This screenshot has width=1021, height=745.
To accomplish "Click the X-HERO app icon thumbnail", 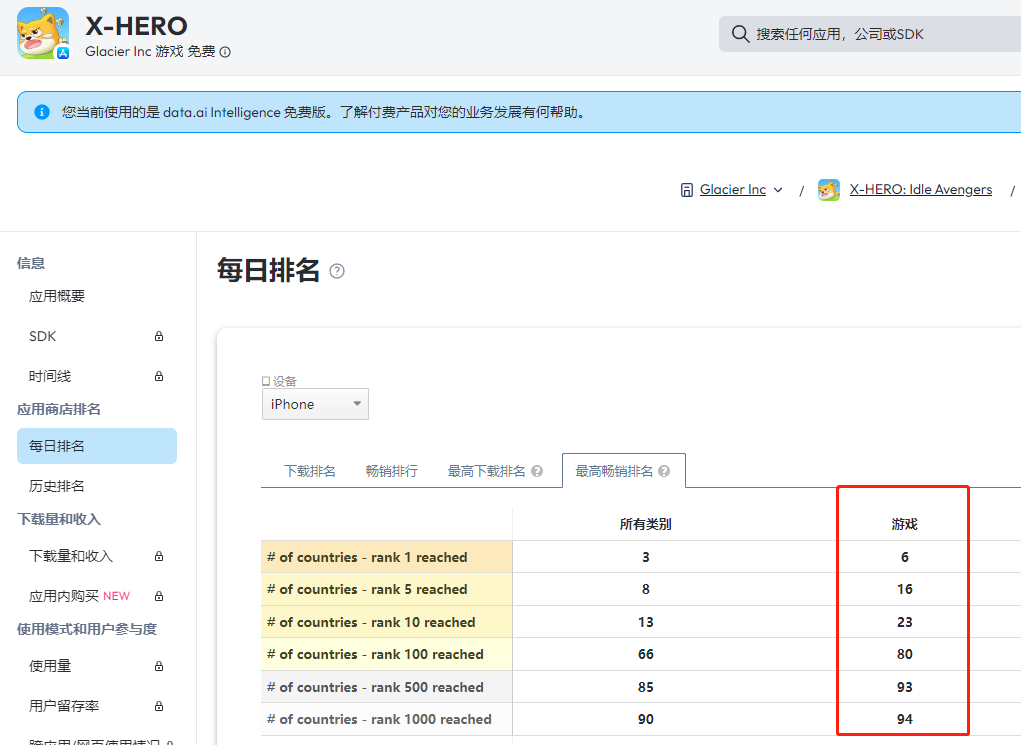I will pos(43,33).
